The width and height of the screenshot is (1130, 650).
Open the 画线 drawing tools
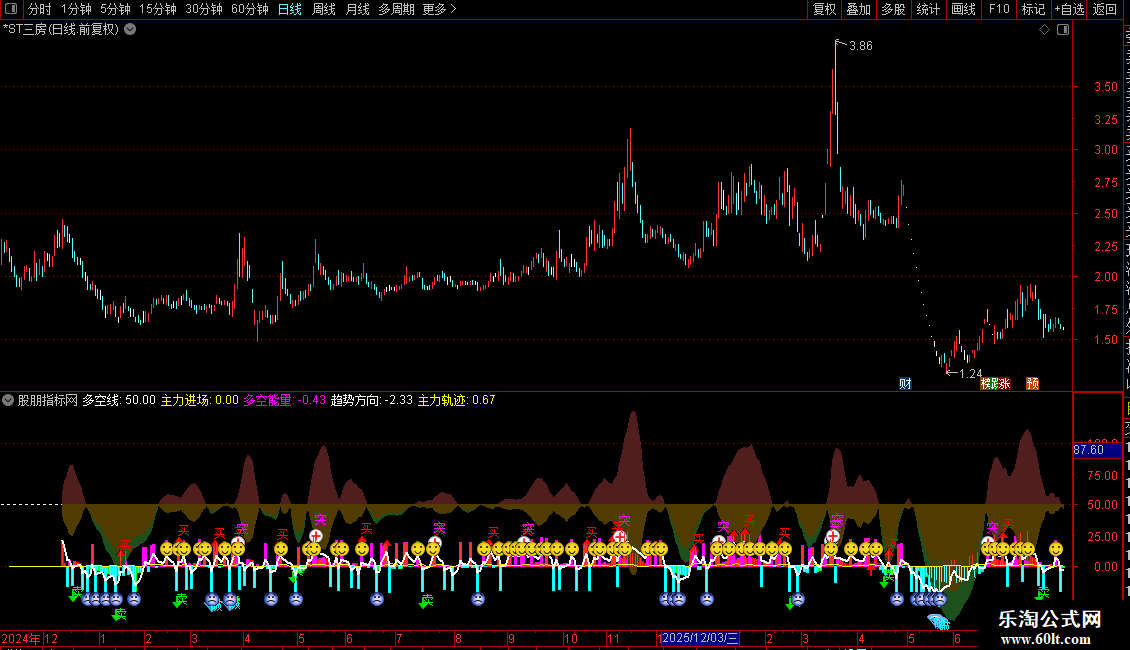[x=963, y=9]
